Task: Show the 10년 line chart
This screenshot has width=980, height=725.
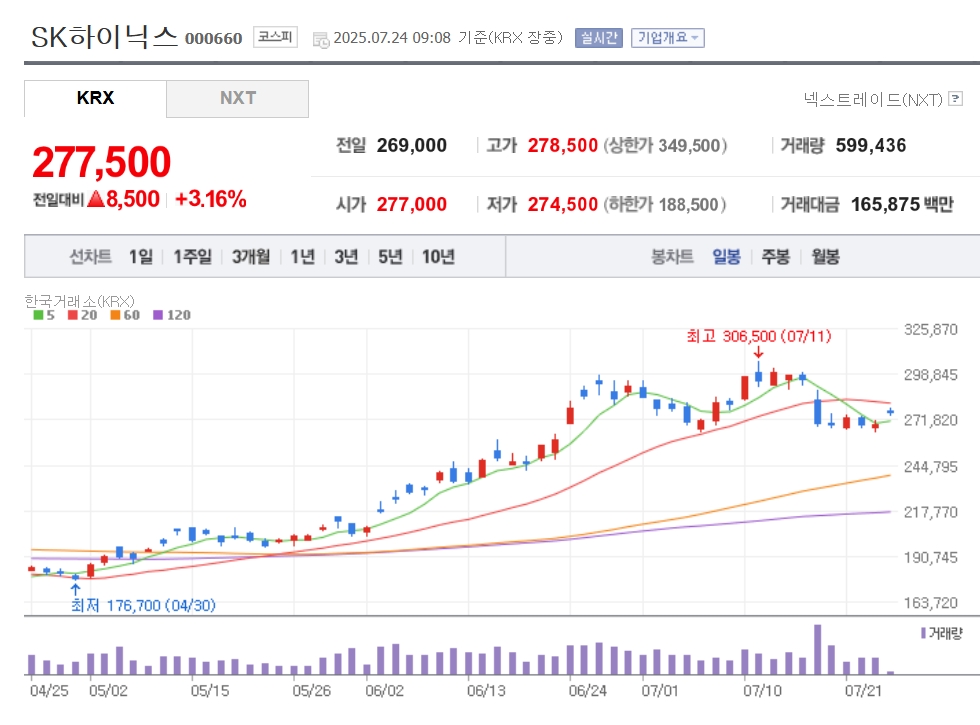Action: click(438, 256)
